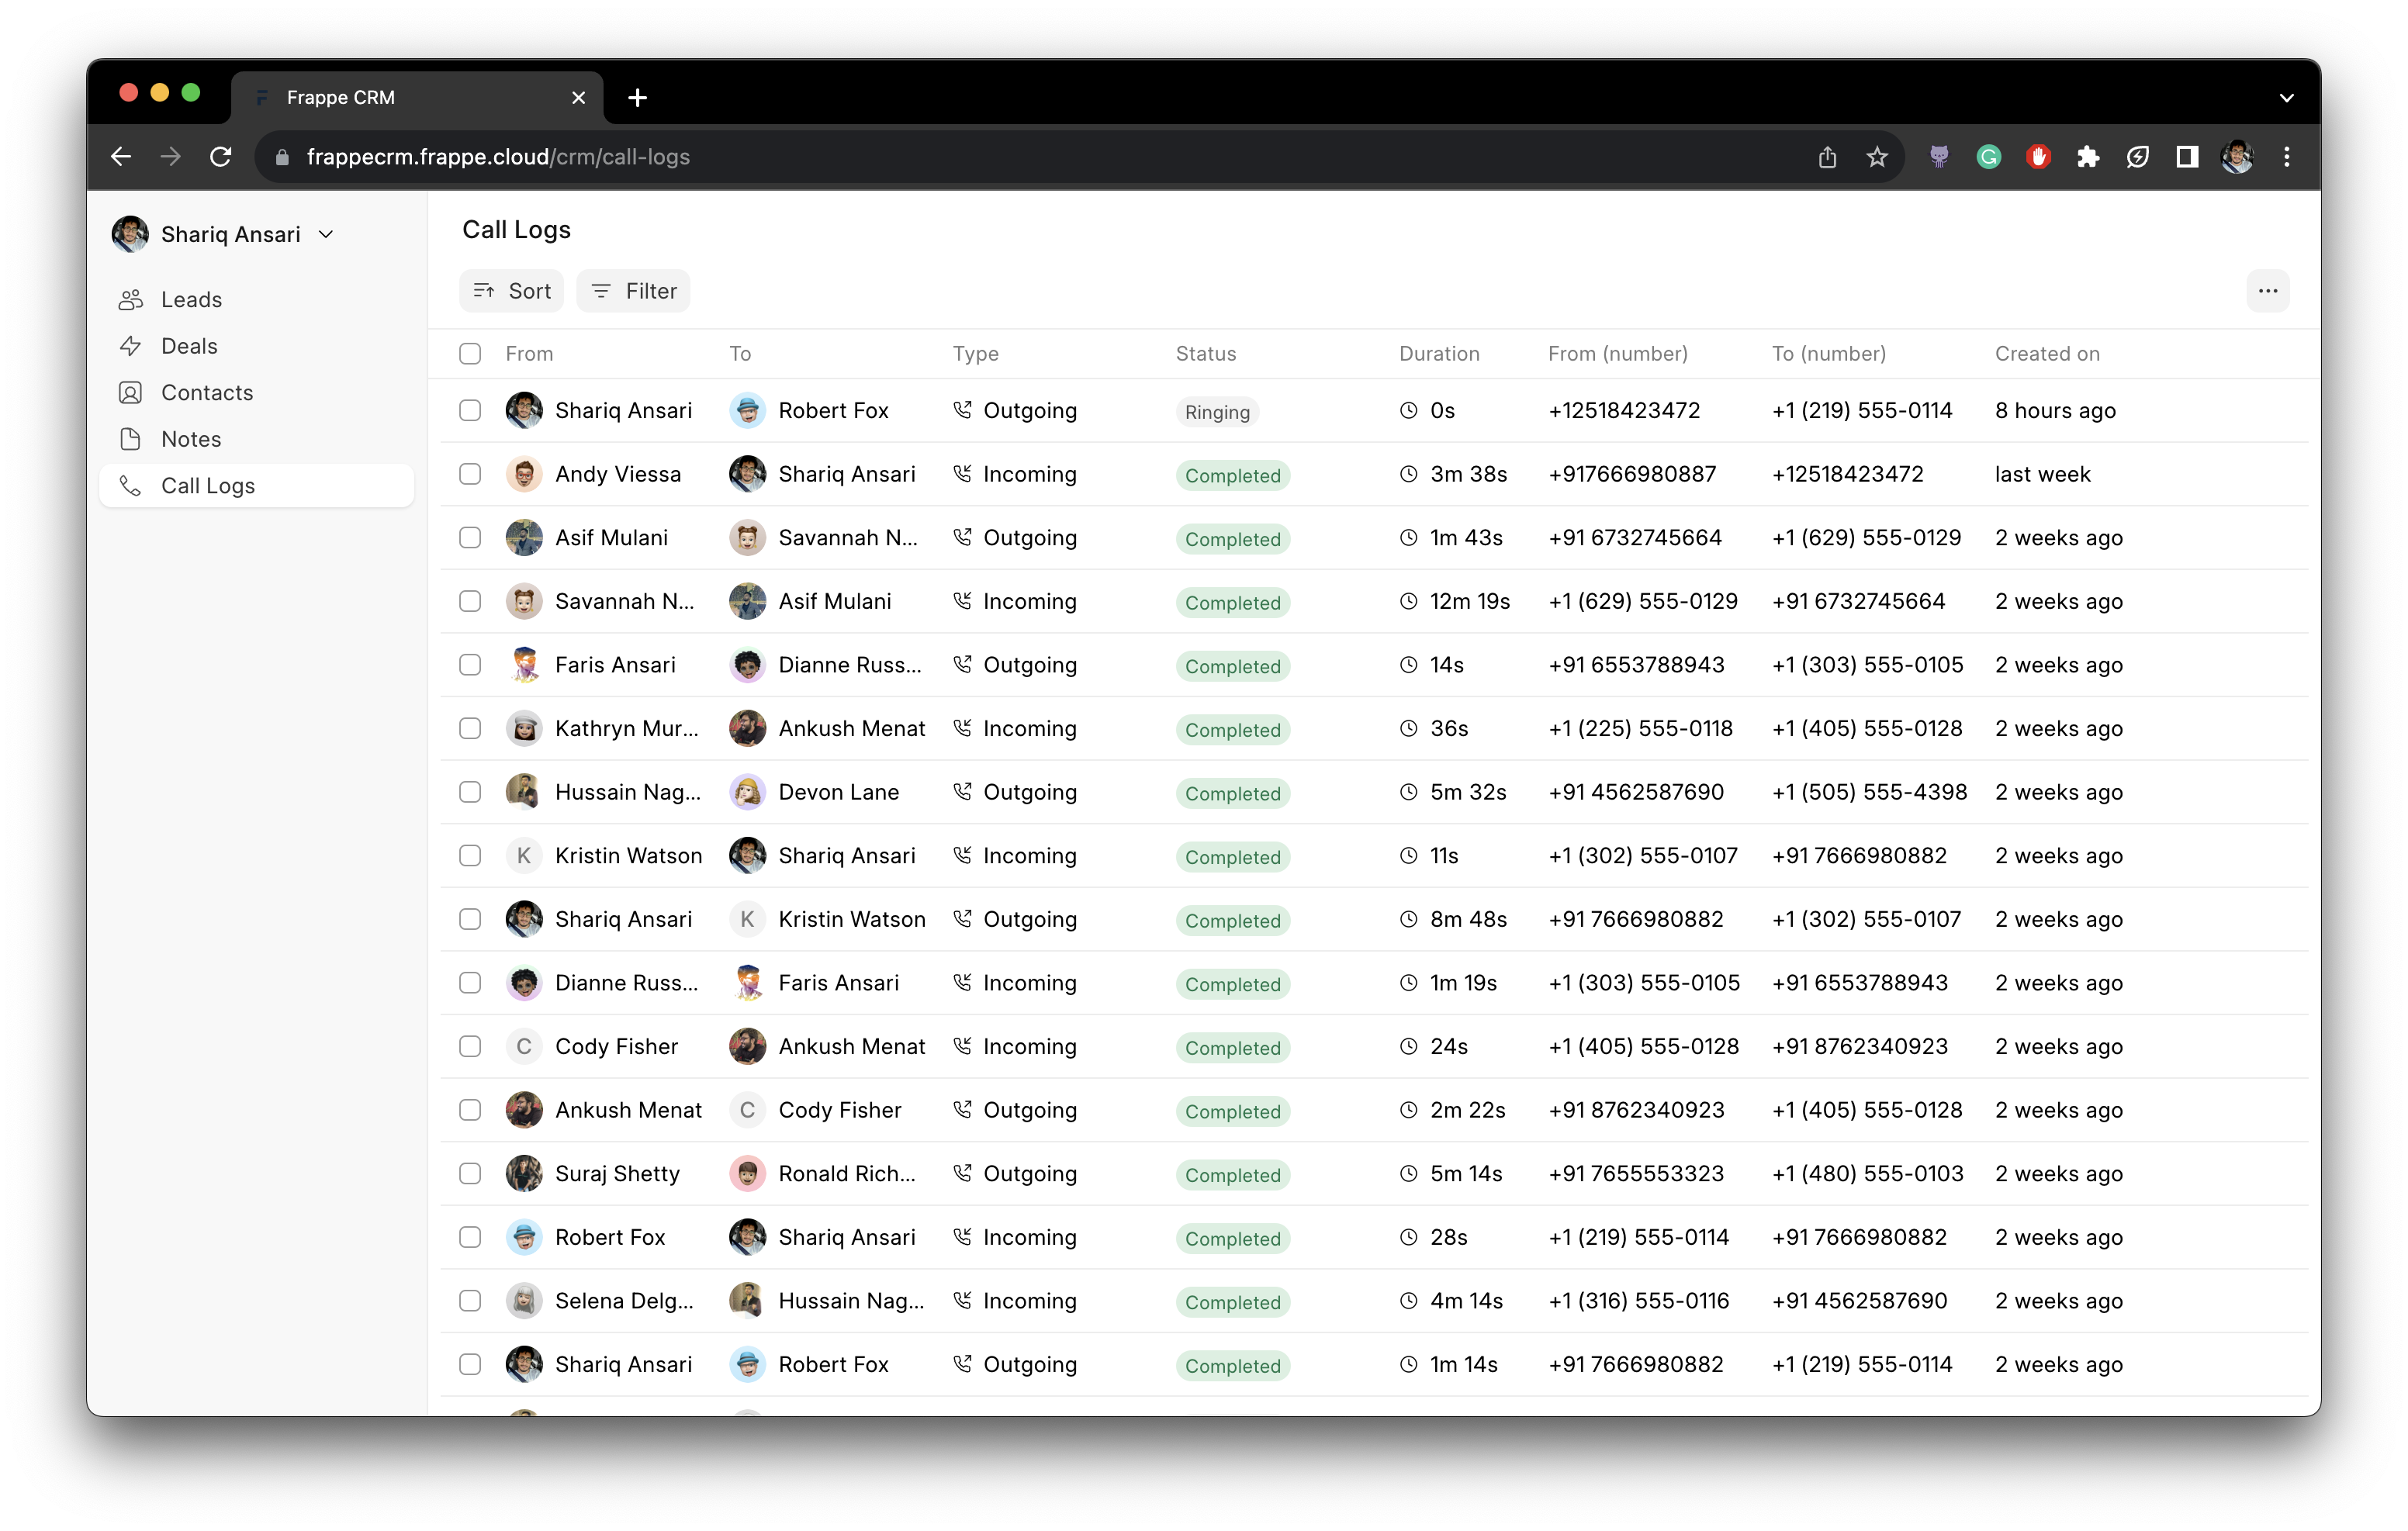
Task: Open the Sort options
Action: [511, 290]
